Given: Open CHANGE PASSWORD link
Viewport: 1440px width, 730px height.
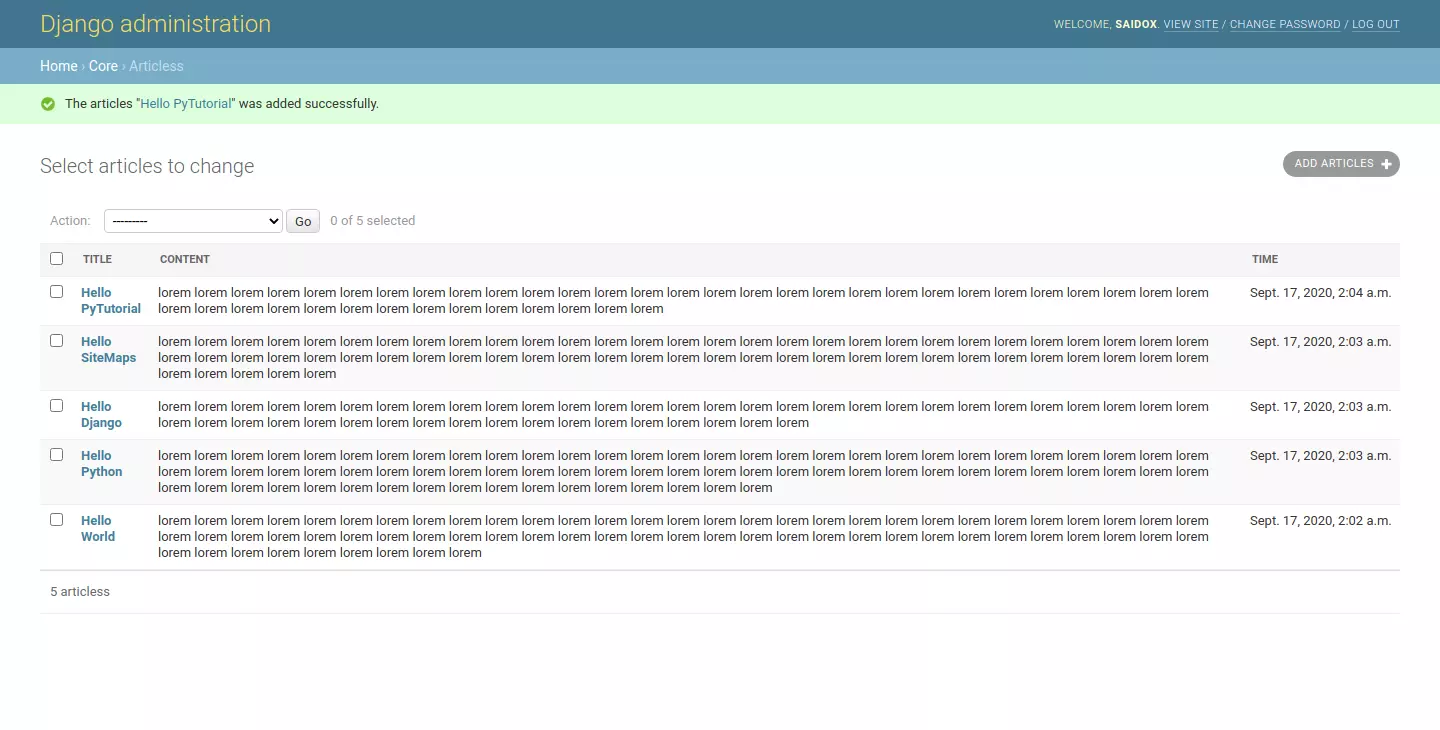Looking at the screenshot, I should tap(1284, 24).
